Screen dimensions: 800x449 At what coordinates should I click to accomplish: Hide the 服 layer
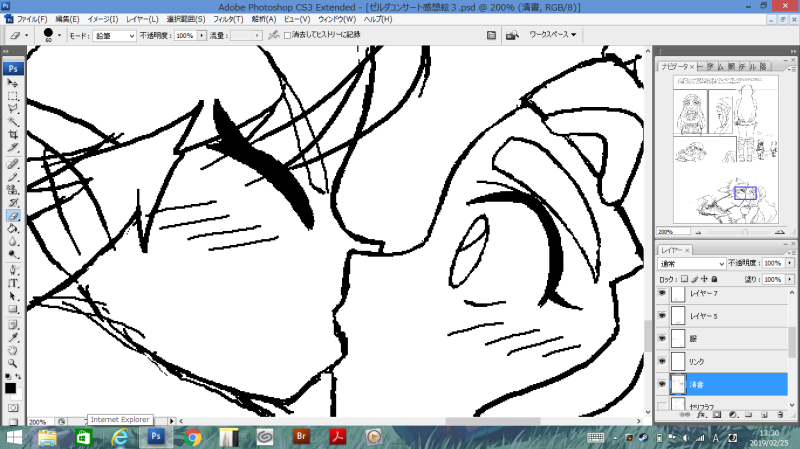[662, 338]
